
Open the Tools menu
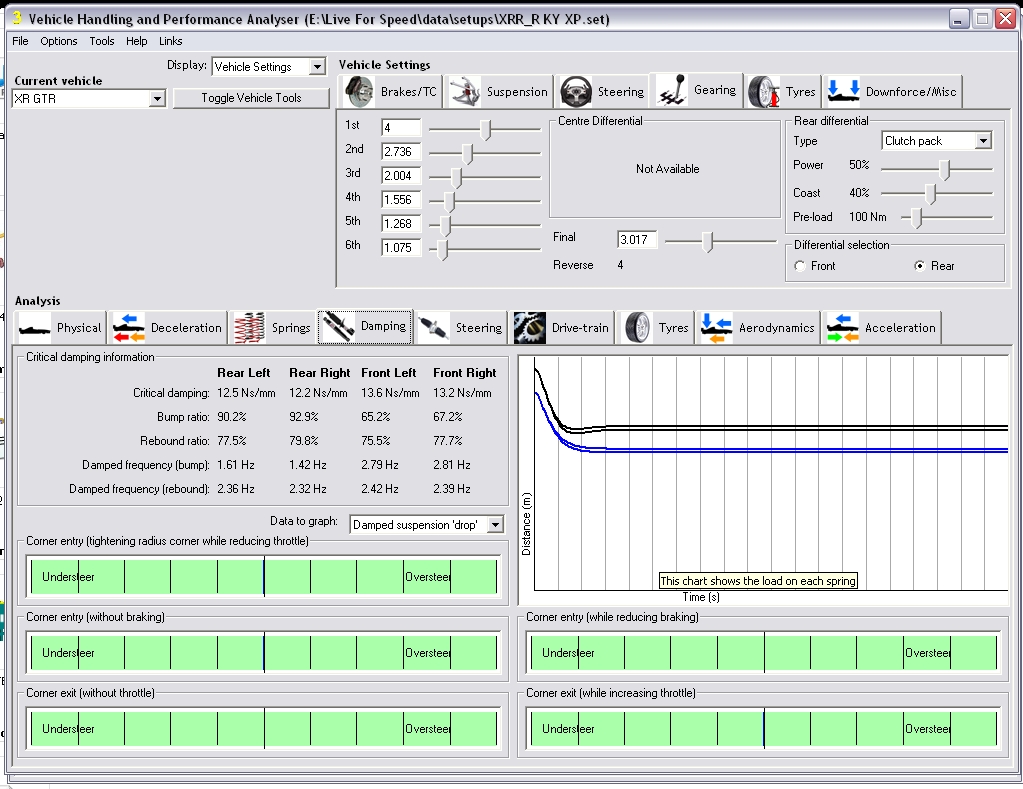click(x=102, y=41)
